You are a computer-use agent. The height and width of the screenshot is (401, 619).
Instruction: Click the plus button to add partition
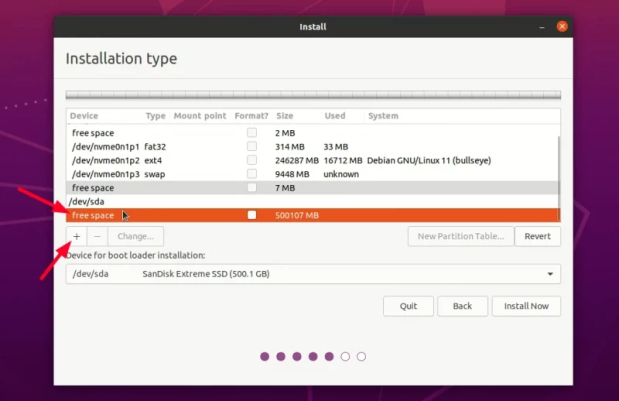[76, 237]
